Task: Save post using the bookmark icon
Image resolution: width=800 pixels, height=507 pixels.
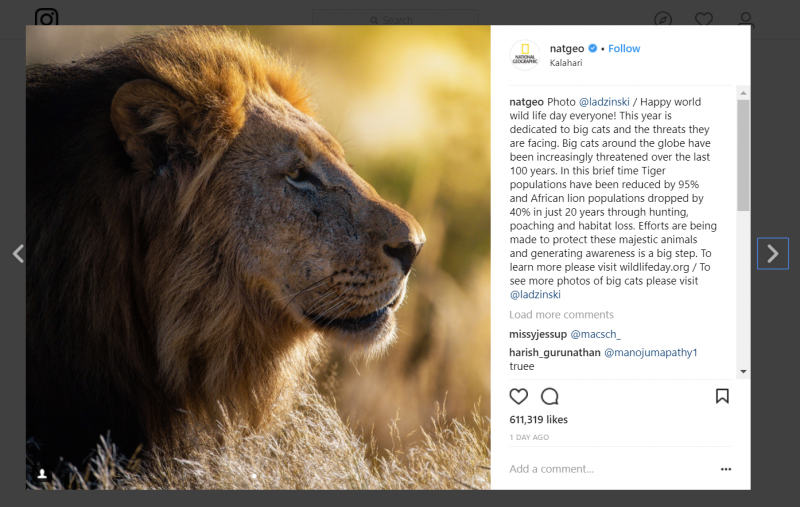Action: click(x=722, y=396)
